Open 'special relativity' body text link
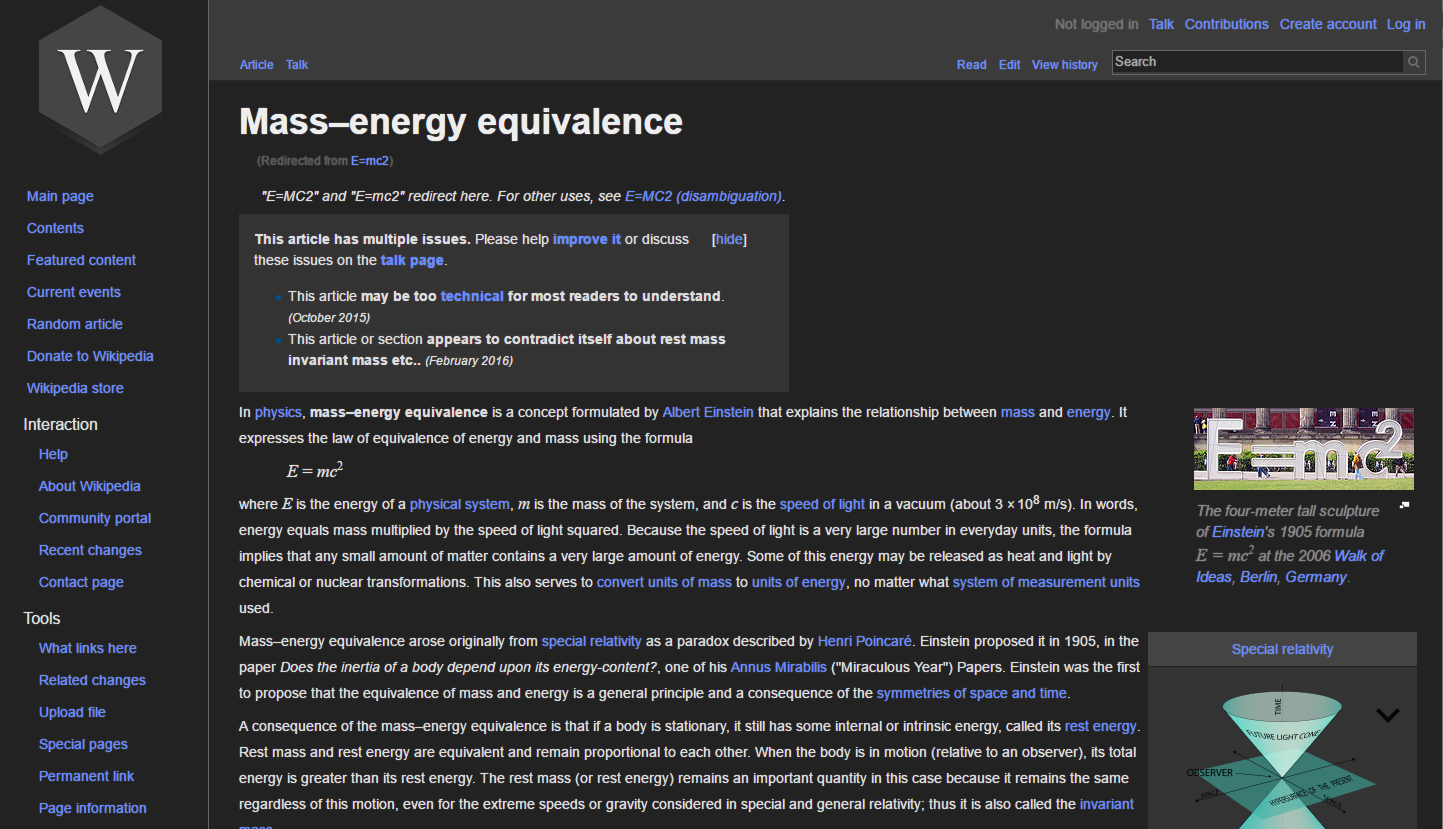The width and height of the screenshot is (1443, 829). (x=592, y=641)
